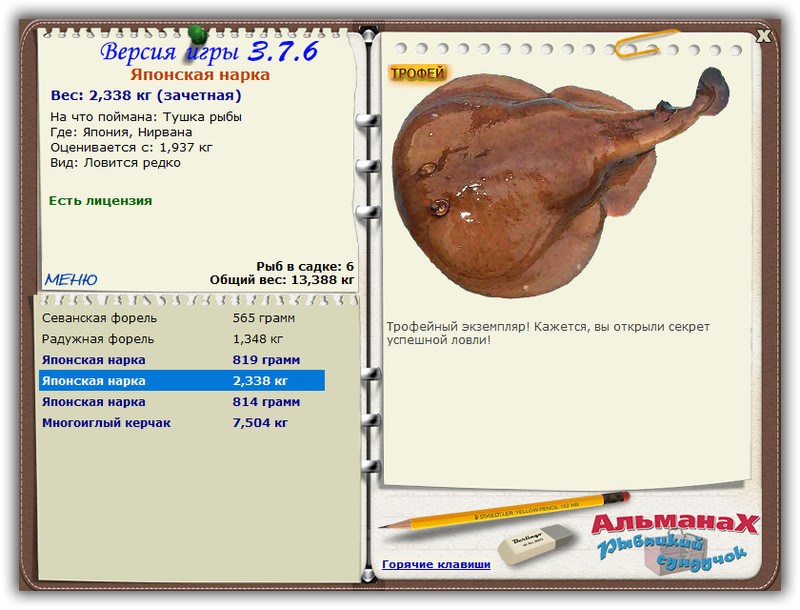Click the Альманах logo

(x=674, y=524)
